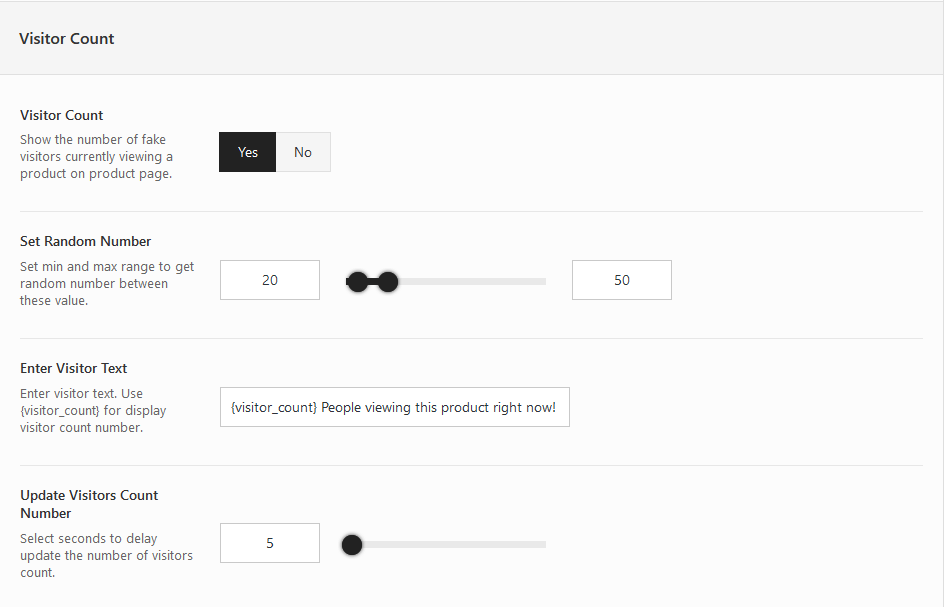This screenshot has height=607, width=944.
Task: Click the update delay seconds field showing 5
Action: (x=270, y=543)
